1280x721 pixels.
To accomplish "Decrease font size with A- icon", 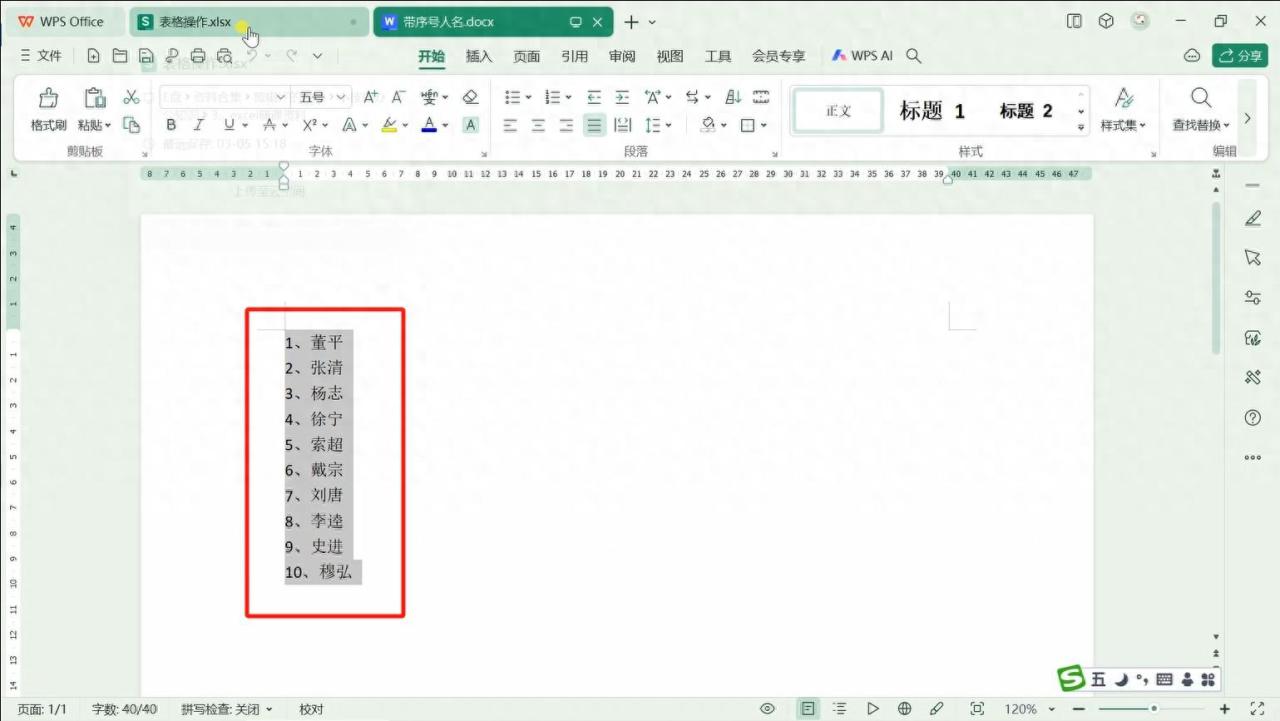I will pyautogui.click(x=398, y=97).
